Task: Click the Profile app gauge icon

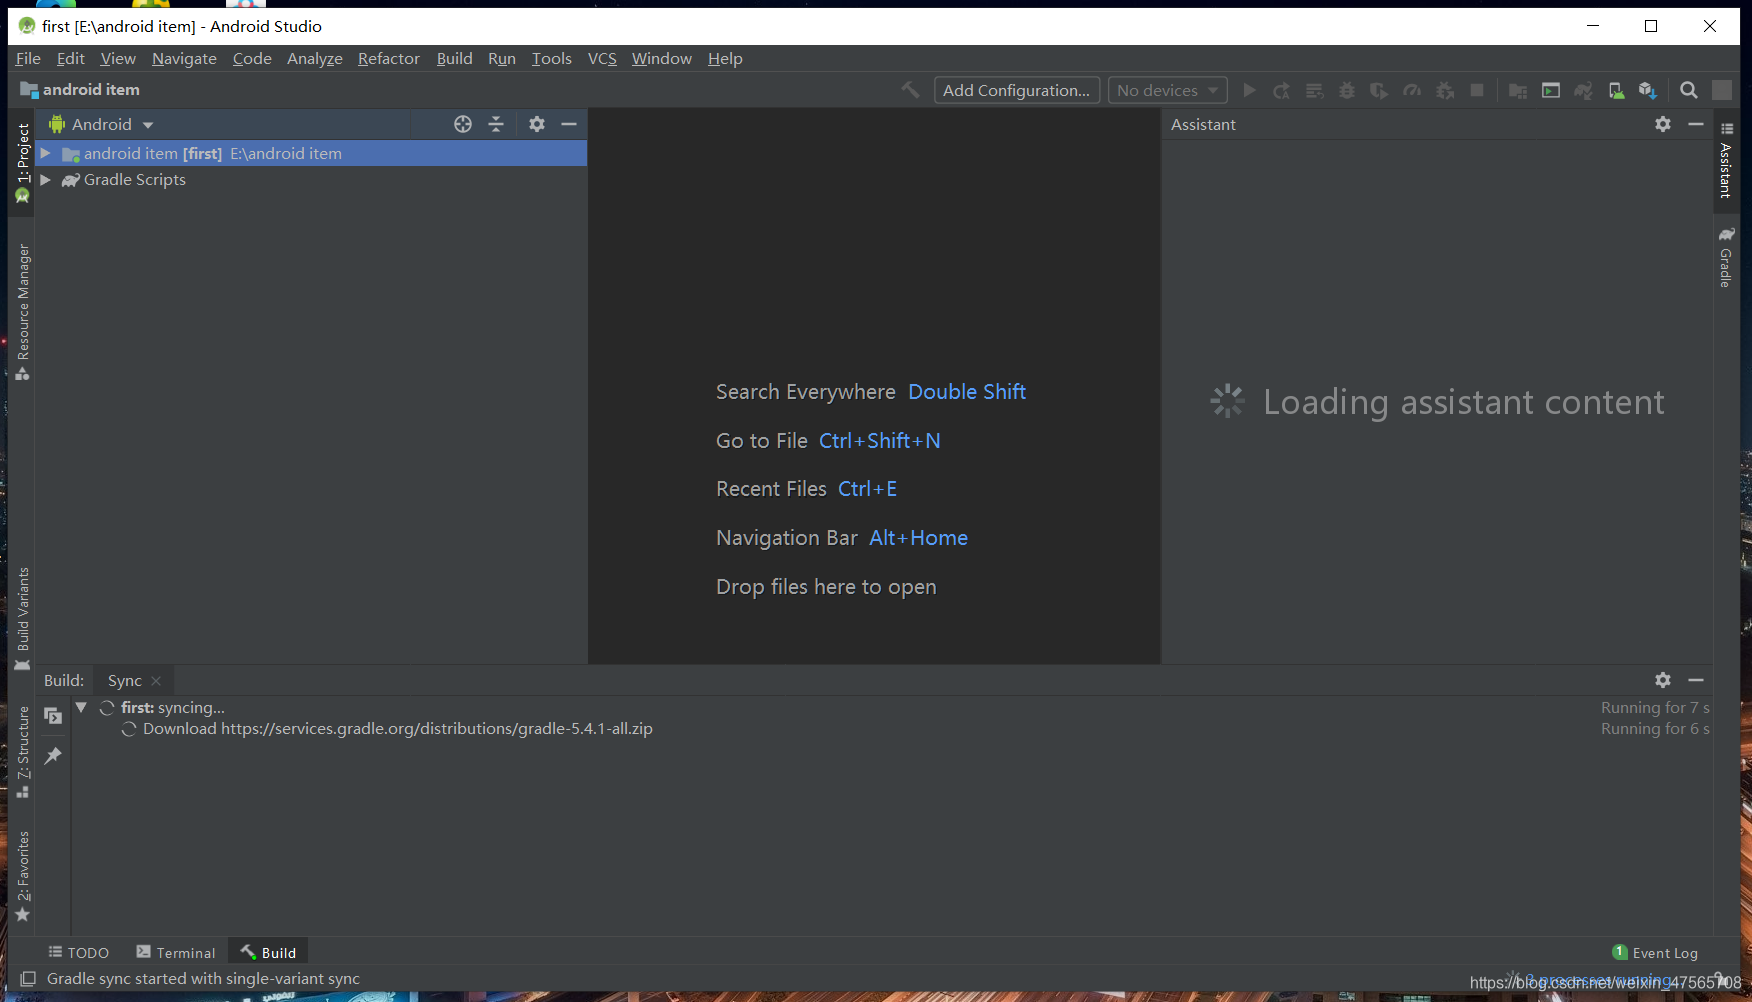Action: coord(1412,90)
